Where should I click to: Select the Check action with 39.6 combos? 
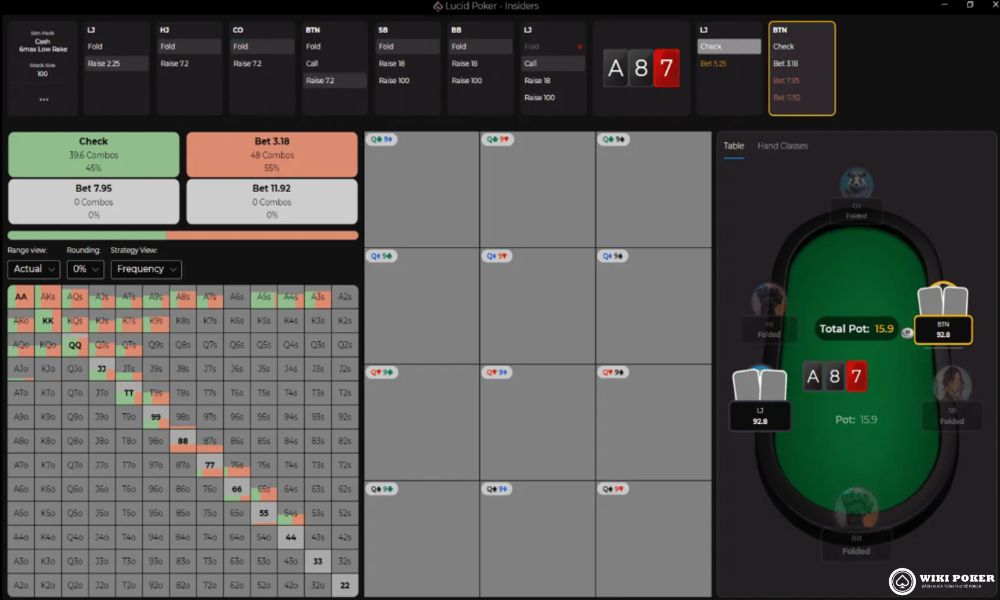[94, 154]
